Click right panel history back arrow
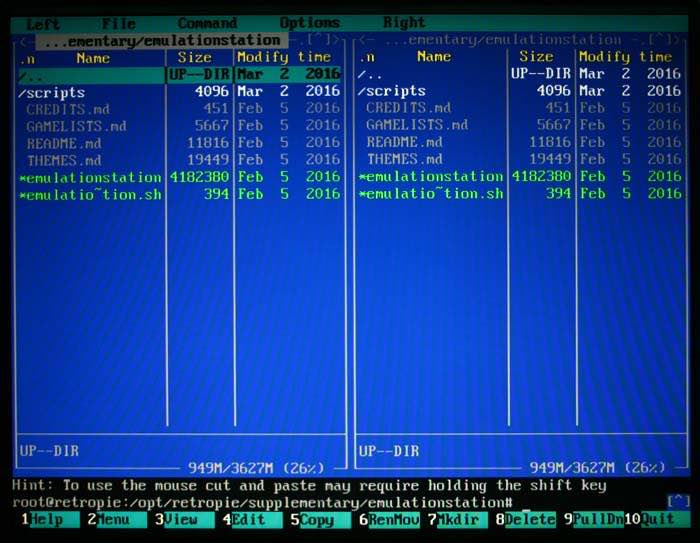Viewport: 700px width, 543px height. pos(367,40)
